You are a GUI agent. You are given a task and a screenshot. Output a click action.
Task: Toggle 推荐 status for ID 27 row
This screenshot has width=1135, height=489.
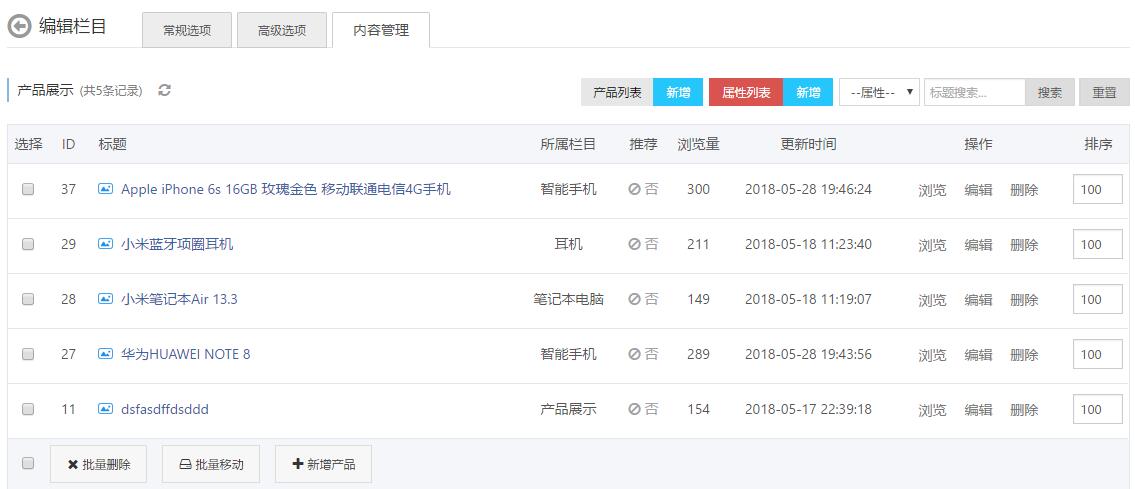[644, 354]
